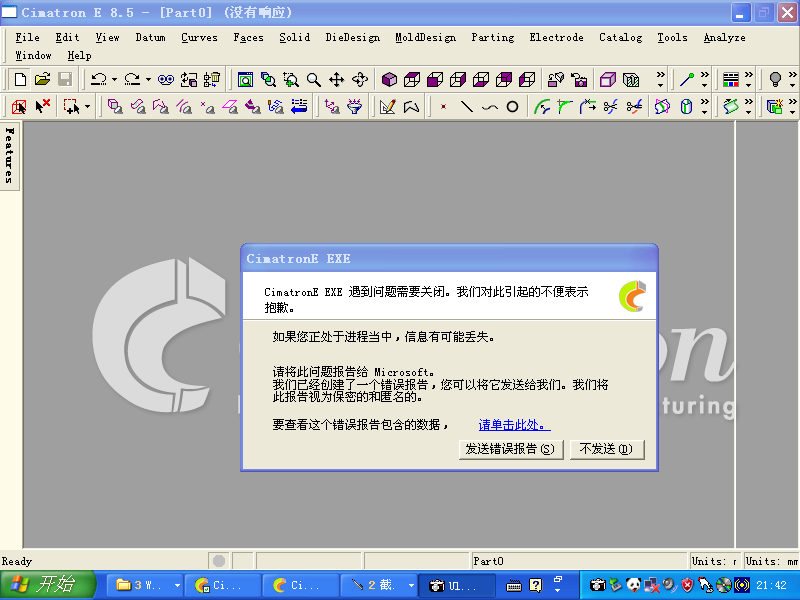Open the Features side tab
Viewport: 800px width, 600px height.
[x=10, y=155]
